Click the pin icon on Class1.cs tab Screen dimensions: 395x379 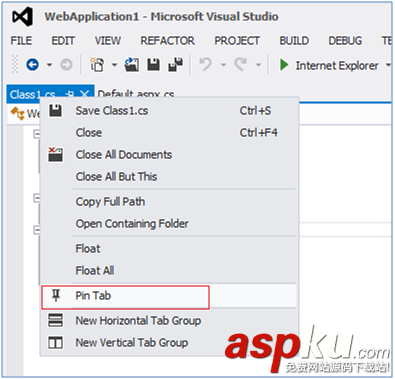[70, 94]
